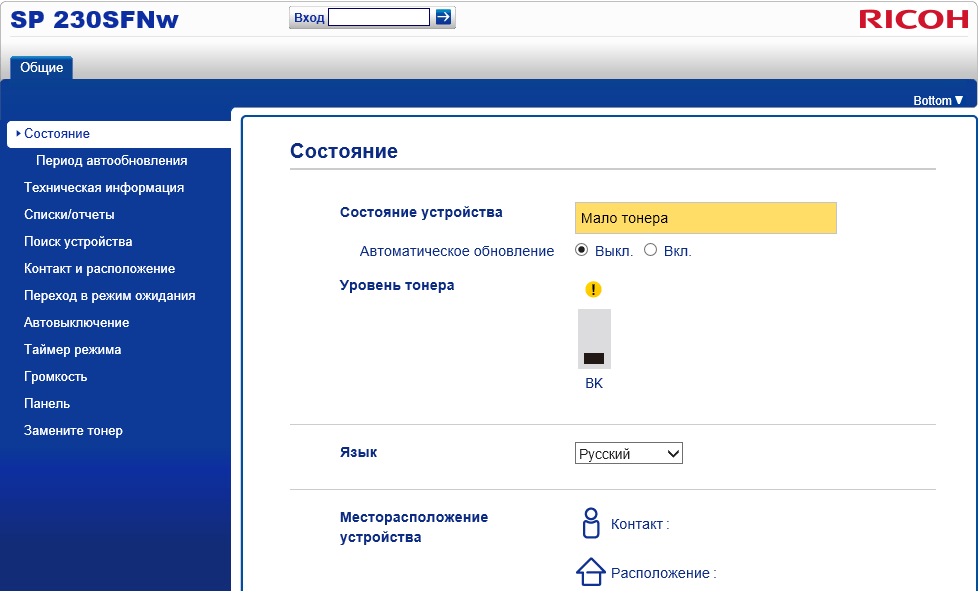Click the house location icon
The image size is (978, 591).
click(590, 572)
